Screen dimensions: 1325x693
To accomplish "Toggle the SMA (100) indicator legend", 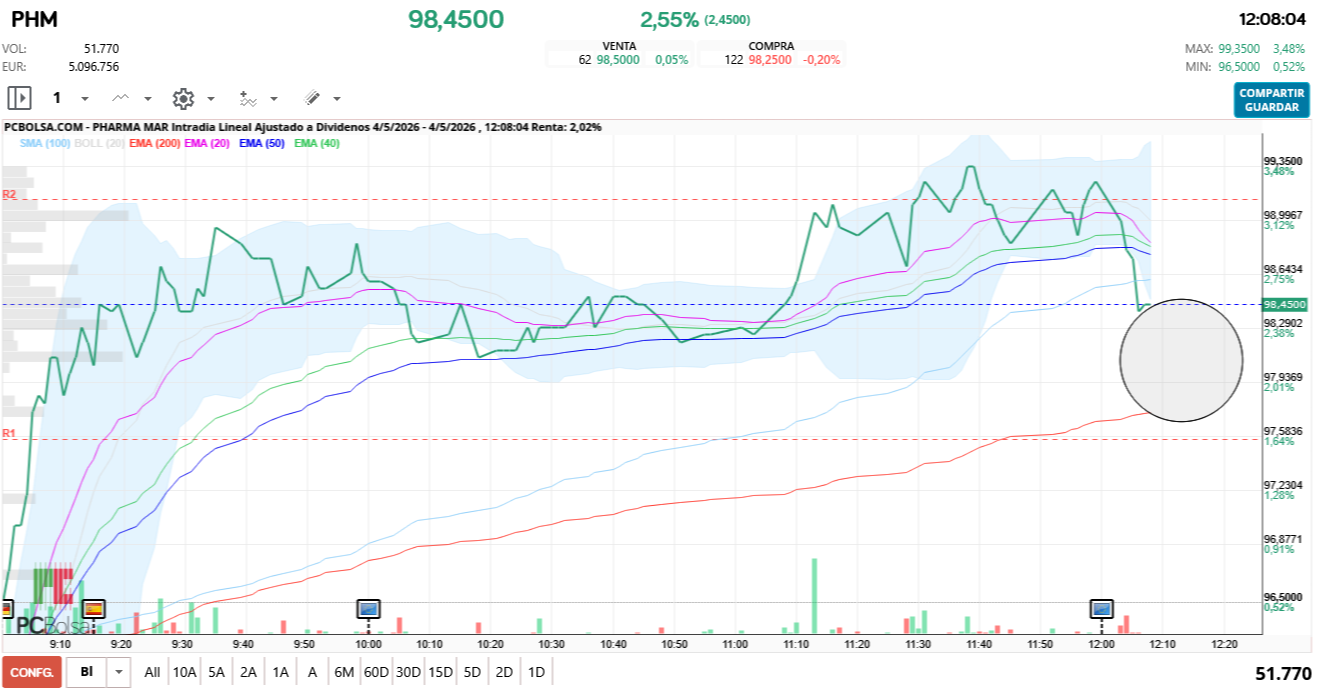I will 46,143.
